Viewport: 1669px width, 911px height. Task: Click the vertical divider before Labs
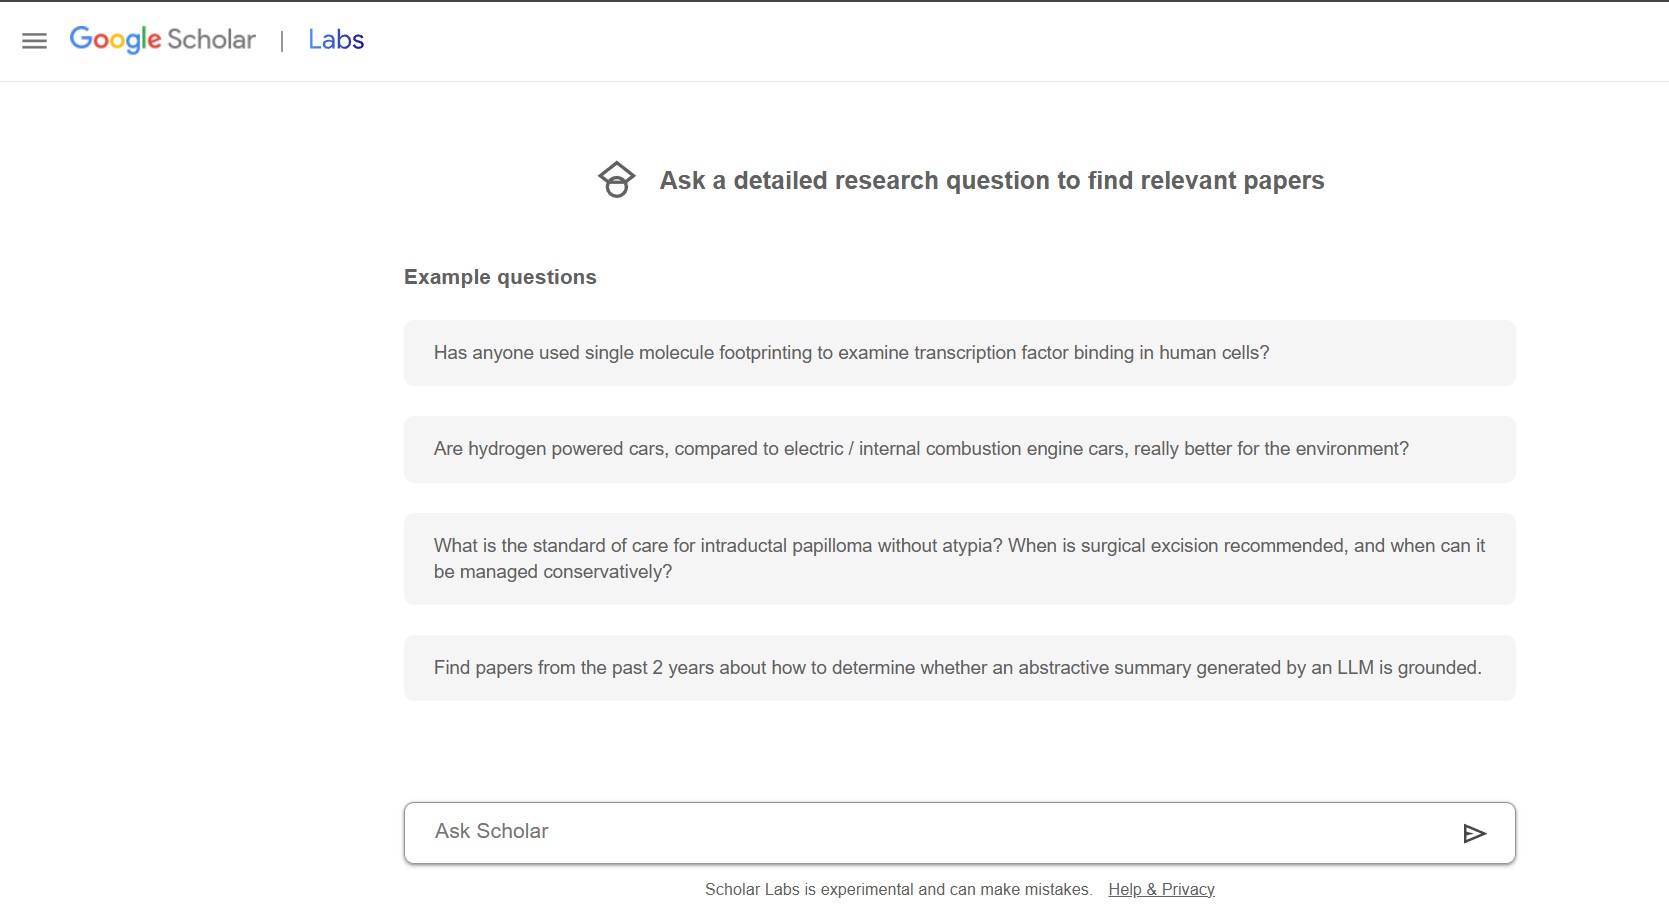click(x=282, y=41)
